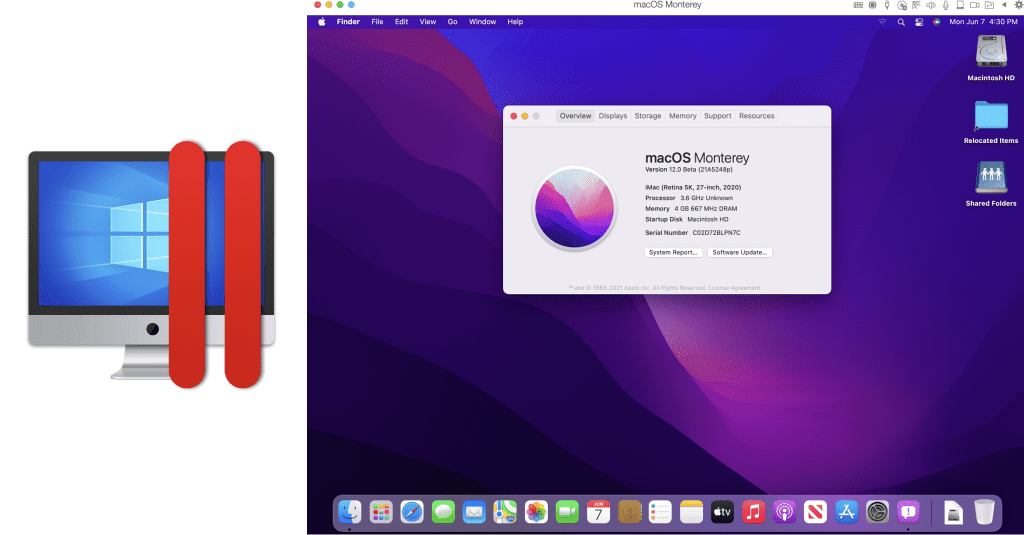1024x535 pixels.
Task: Close the About This Mac window
Action: 514,116
